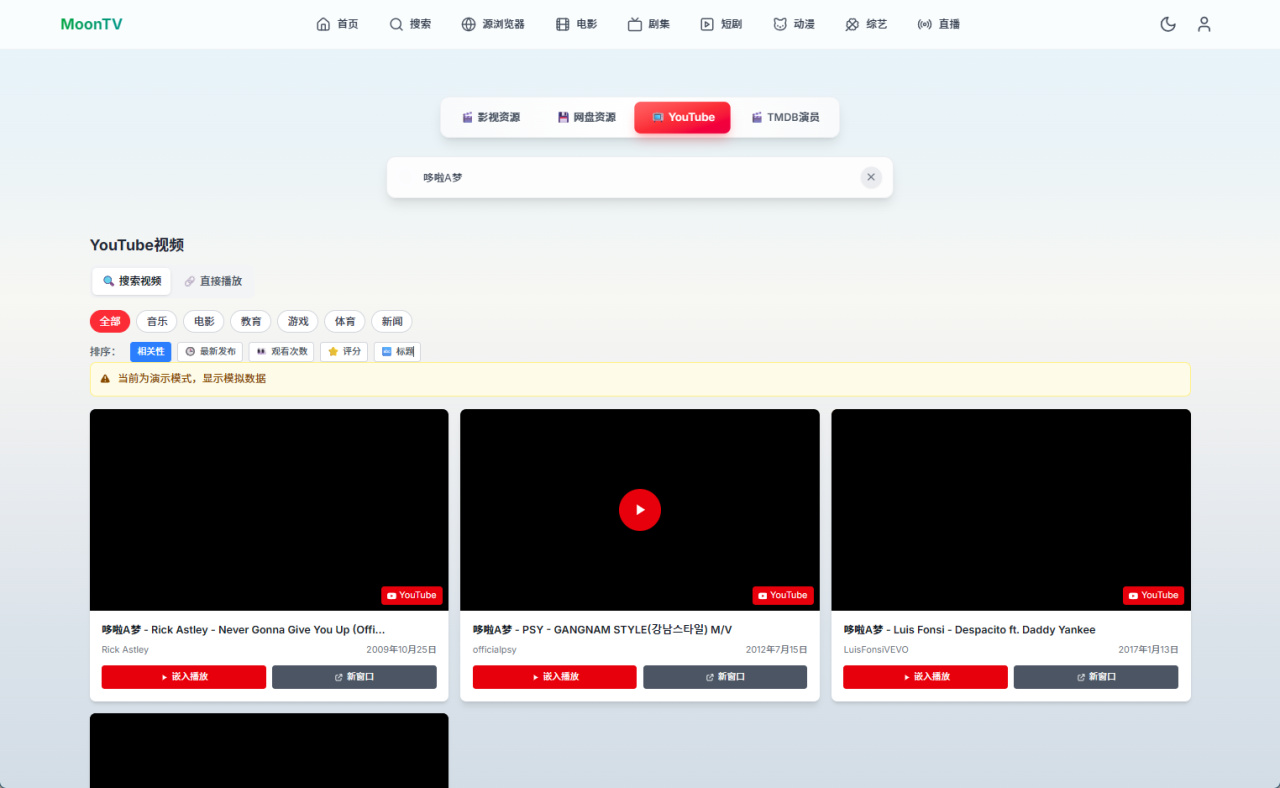The width and height of the screenshot is (1280, 788).
Task: Sort results by 相关性
Action: [151, 351]
